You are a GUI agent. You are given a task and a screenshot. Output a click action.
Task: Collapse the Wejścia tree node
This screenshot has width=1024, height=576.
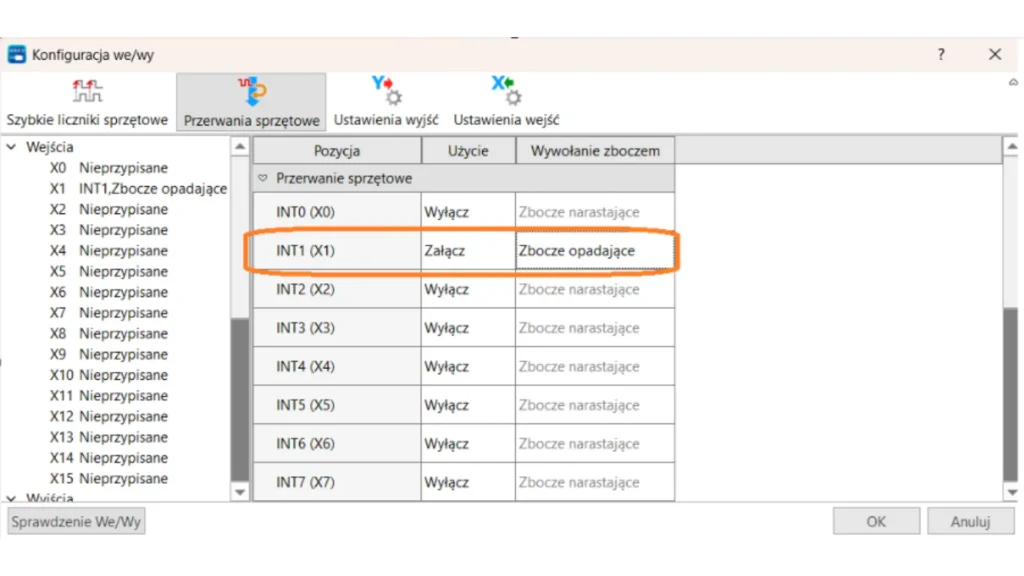(12, 147)
